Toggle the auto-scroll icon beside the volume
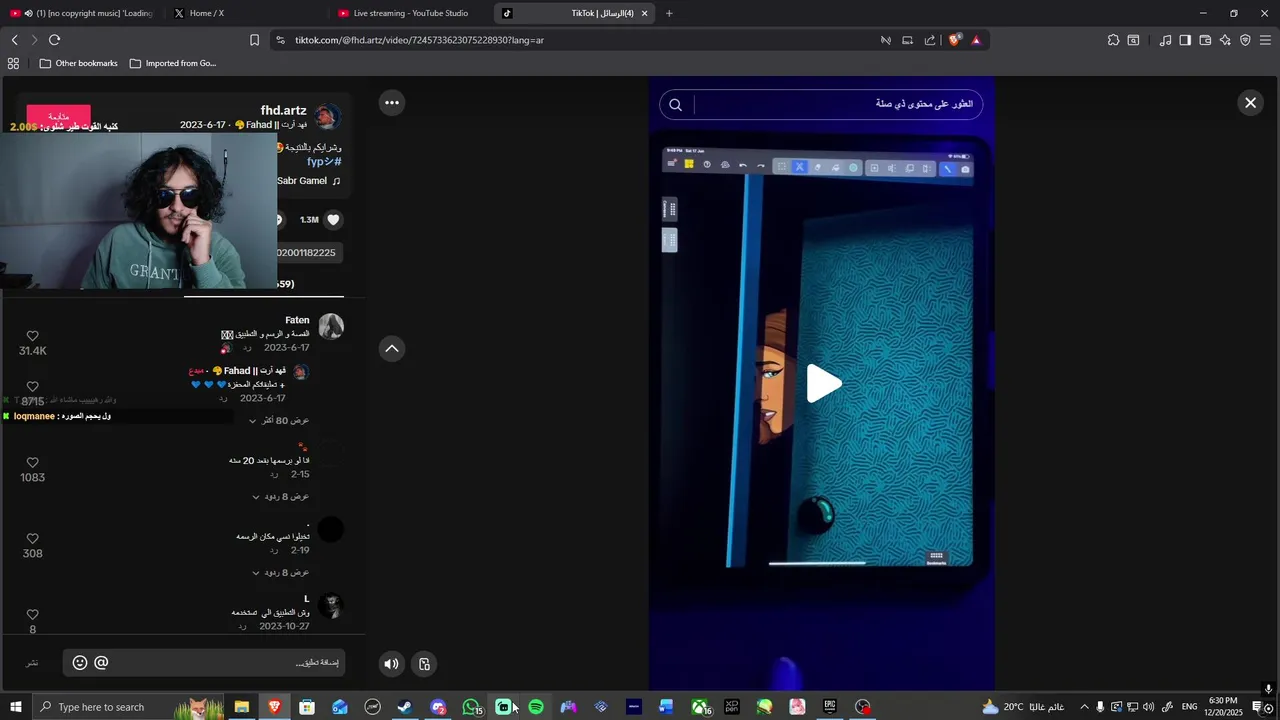Screen dimensions: 1280x720 (x=424, y=664)
